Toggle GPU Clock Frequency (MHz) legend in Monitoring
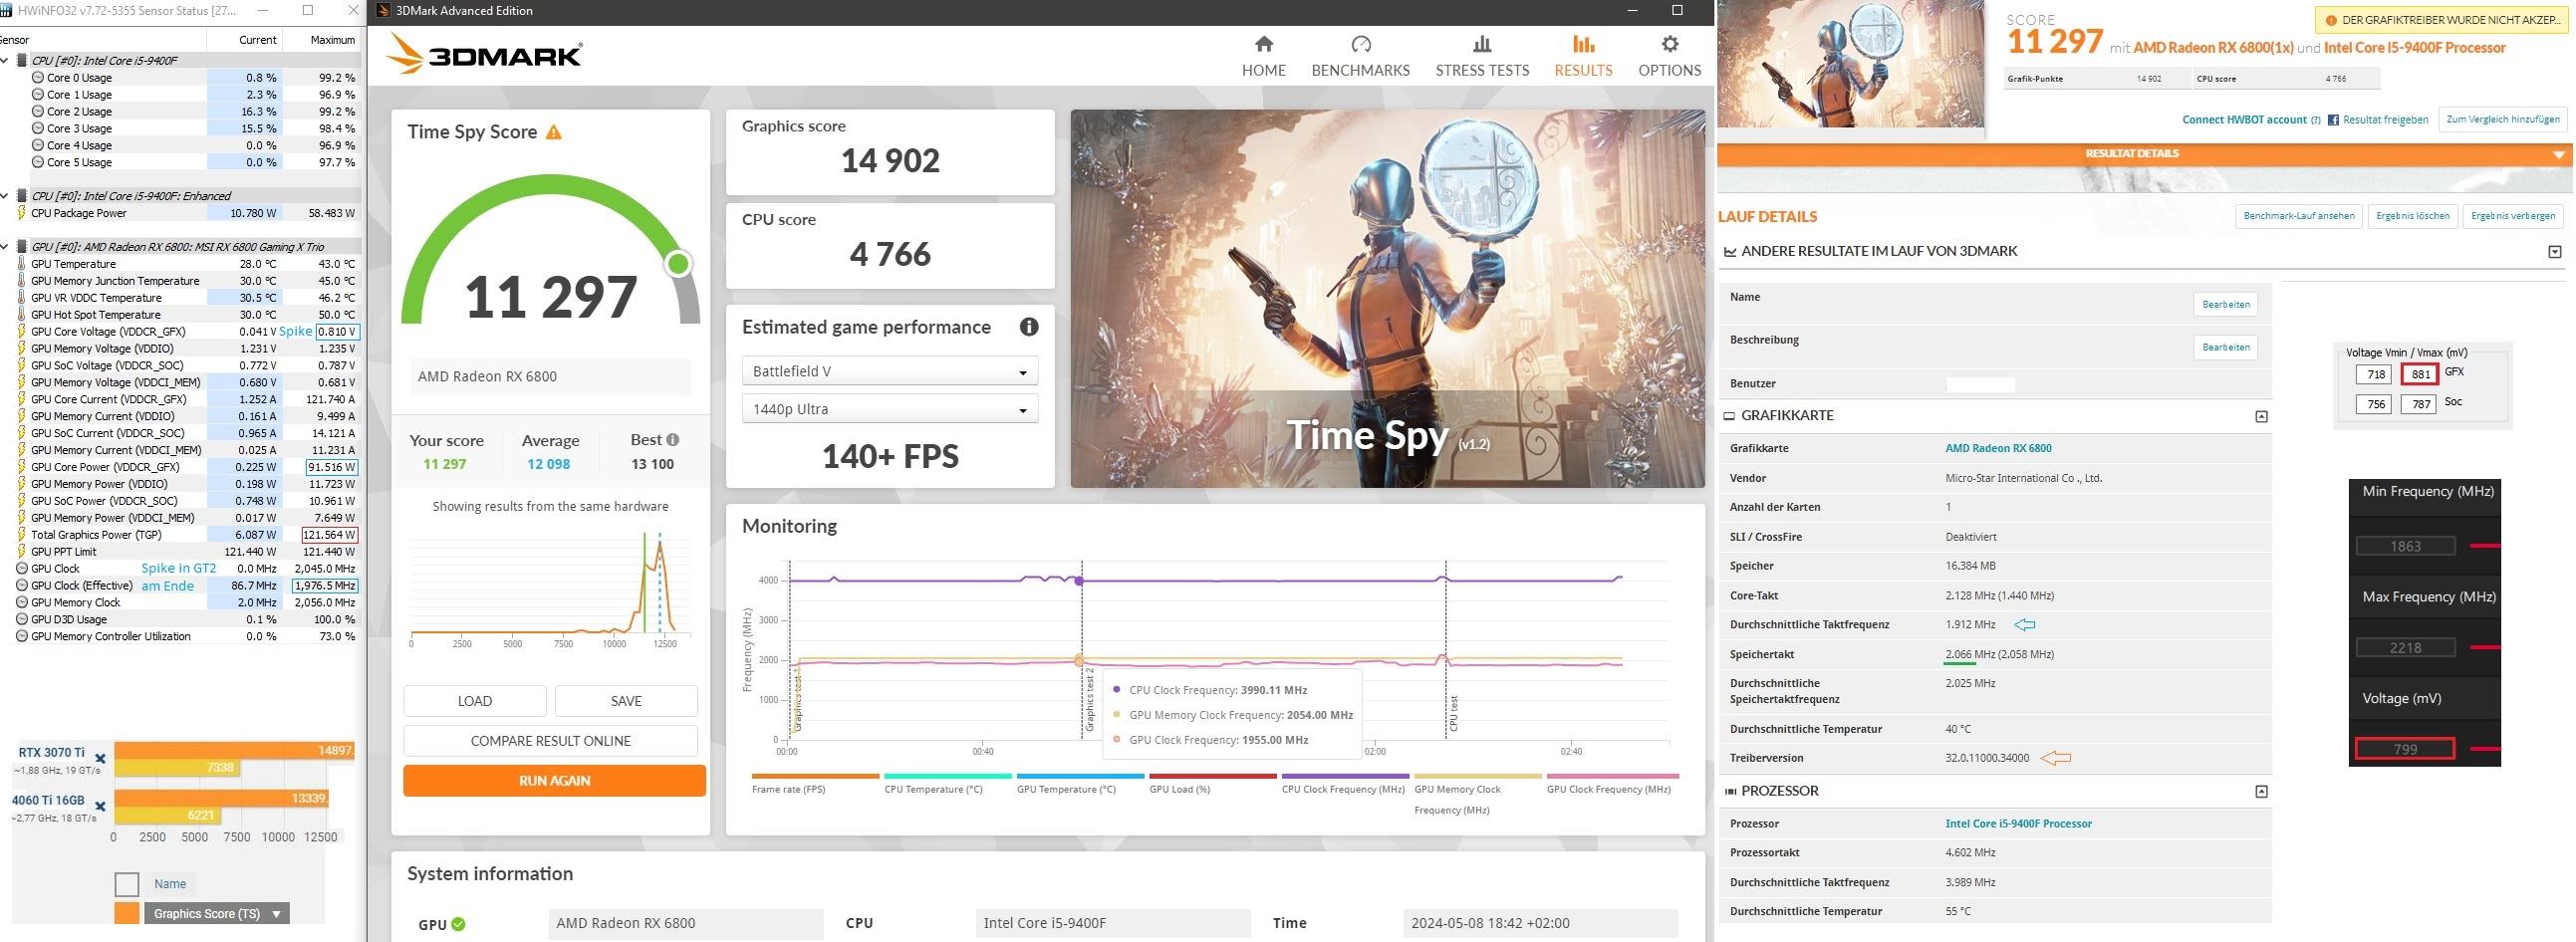 point(1612,783)
